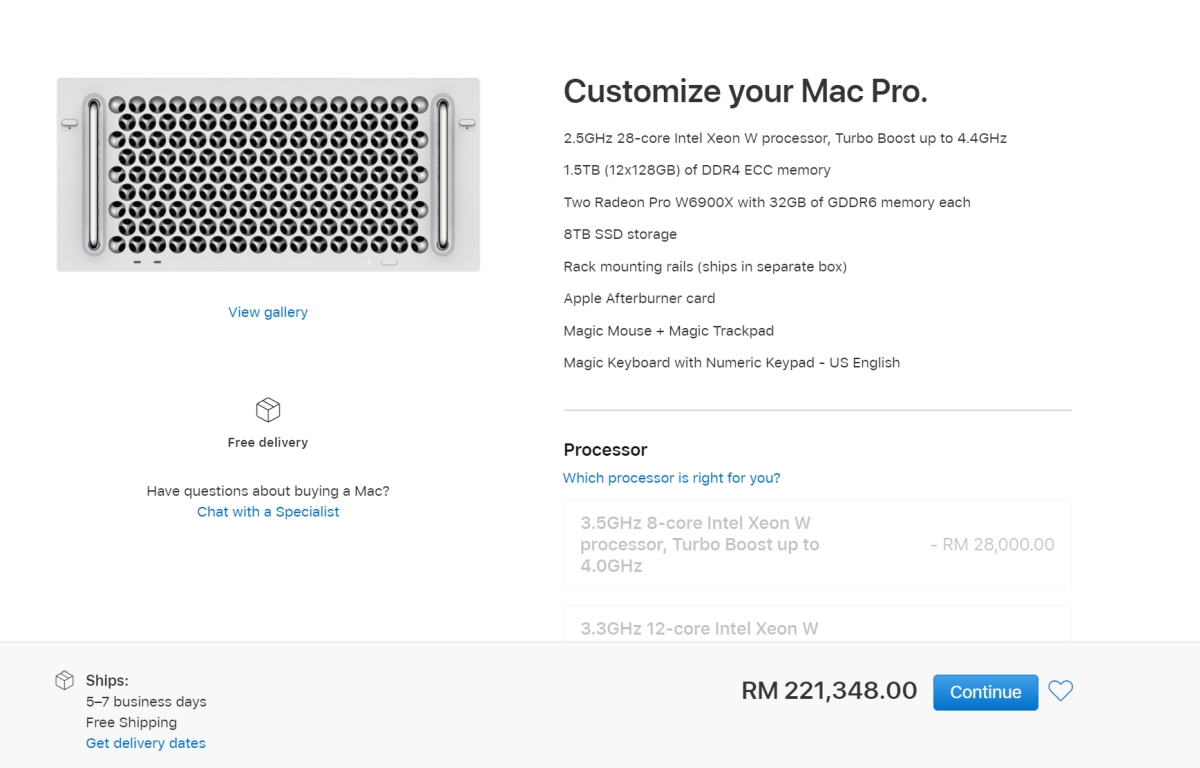Save this configuration using the heart icon
The image size is (1200, 768).
click(x=1061, y=691)
